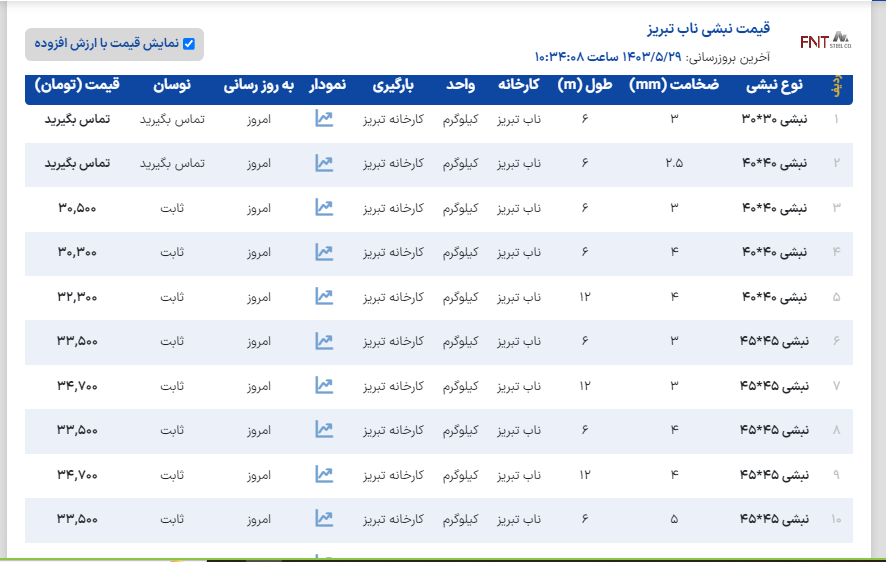Open chart icon for نبشی 40*40 2.5mm row
The image size is (886, 562).
[x=324, y=163]
